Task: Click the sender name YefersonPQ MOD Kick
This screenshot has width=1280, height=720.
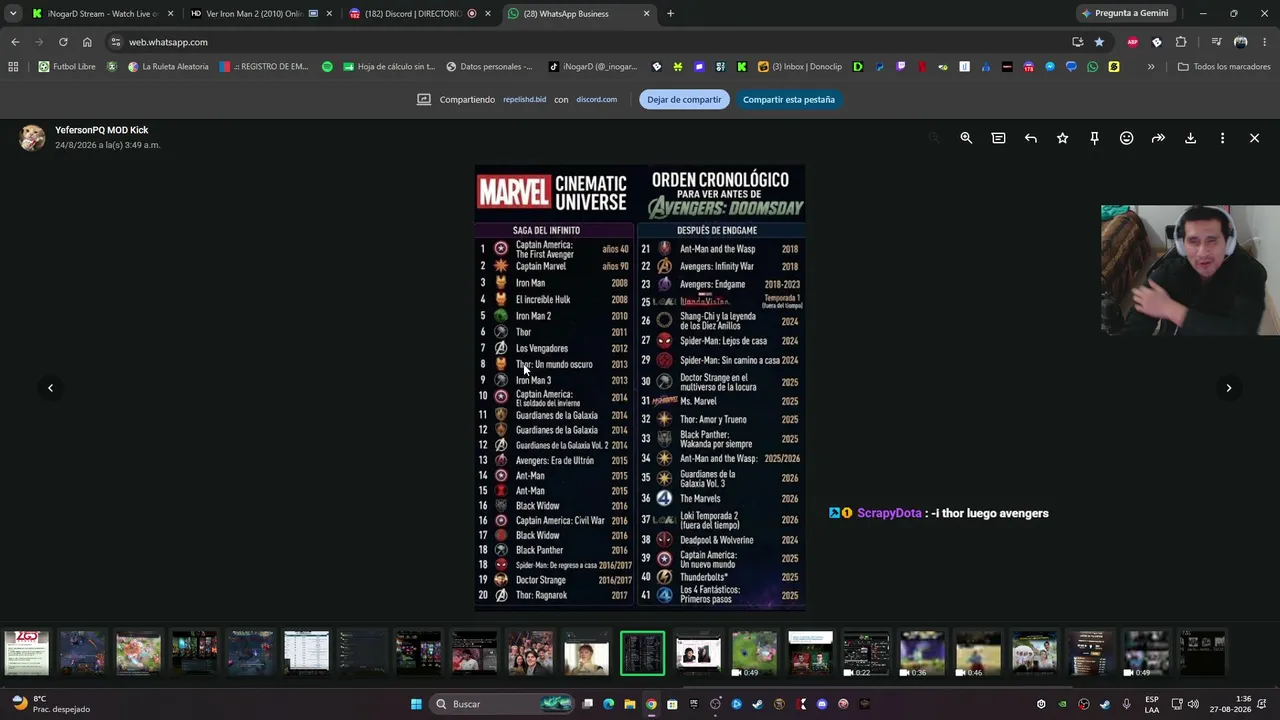Action: [102, 130]
